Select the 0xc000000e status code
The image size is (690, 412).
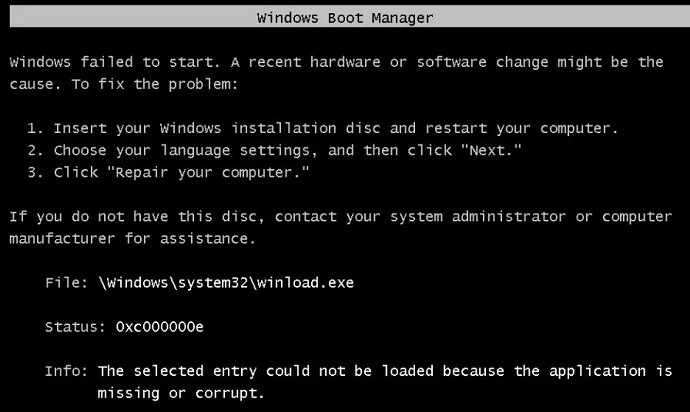pos(159,327)
